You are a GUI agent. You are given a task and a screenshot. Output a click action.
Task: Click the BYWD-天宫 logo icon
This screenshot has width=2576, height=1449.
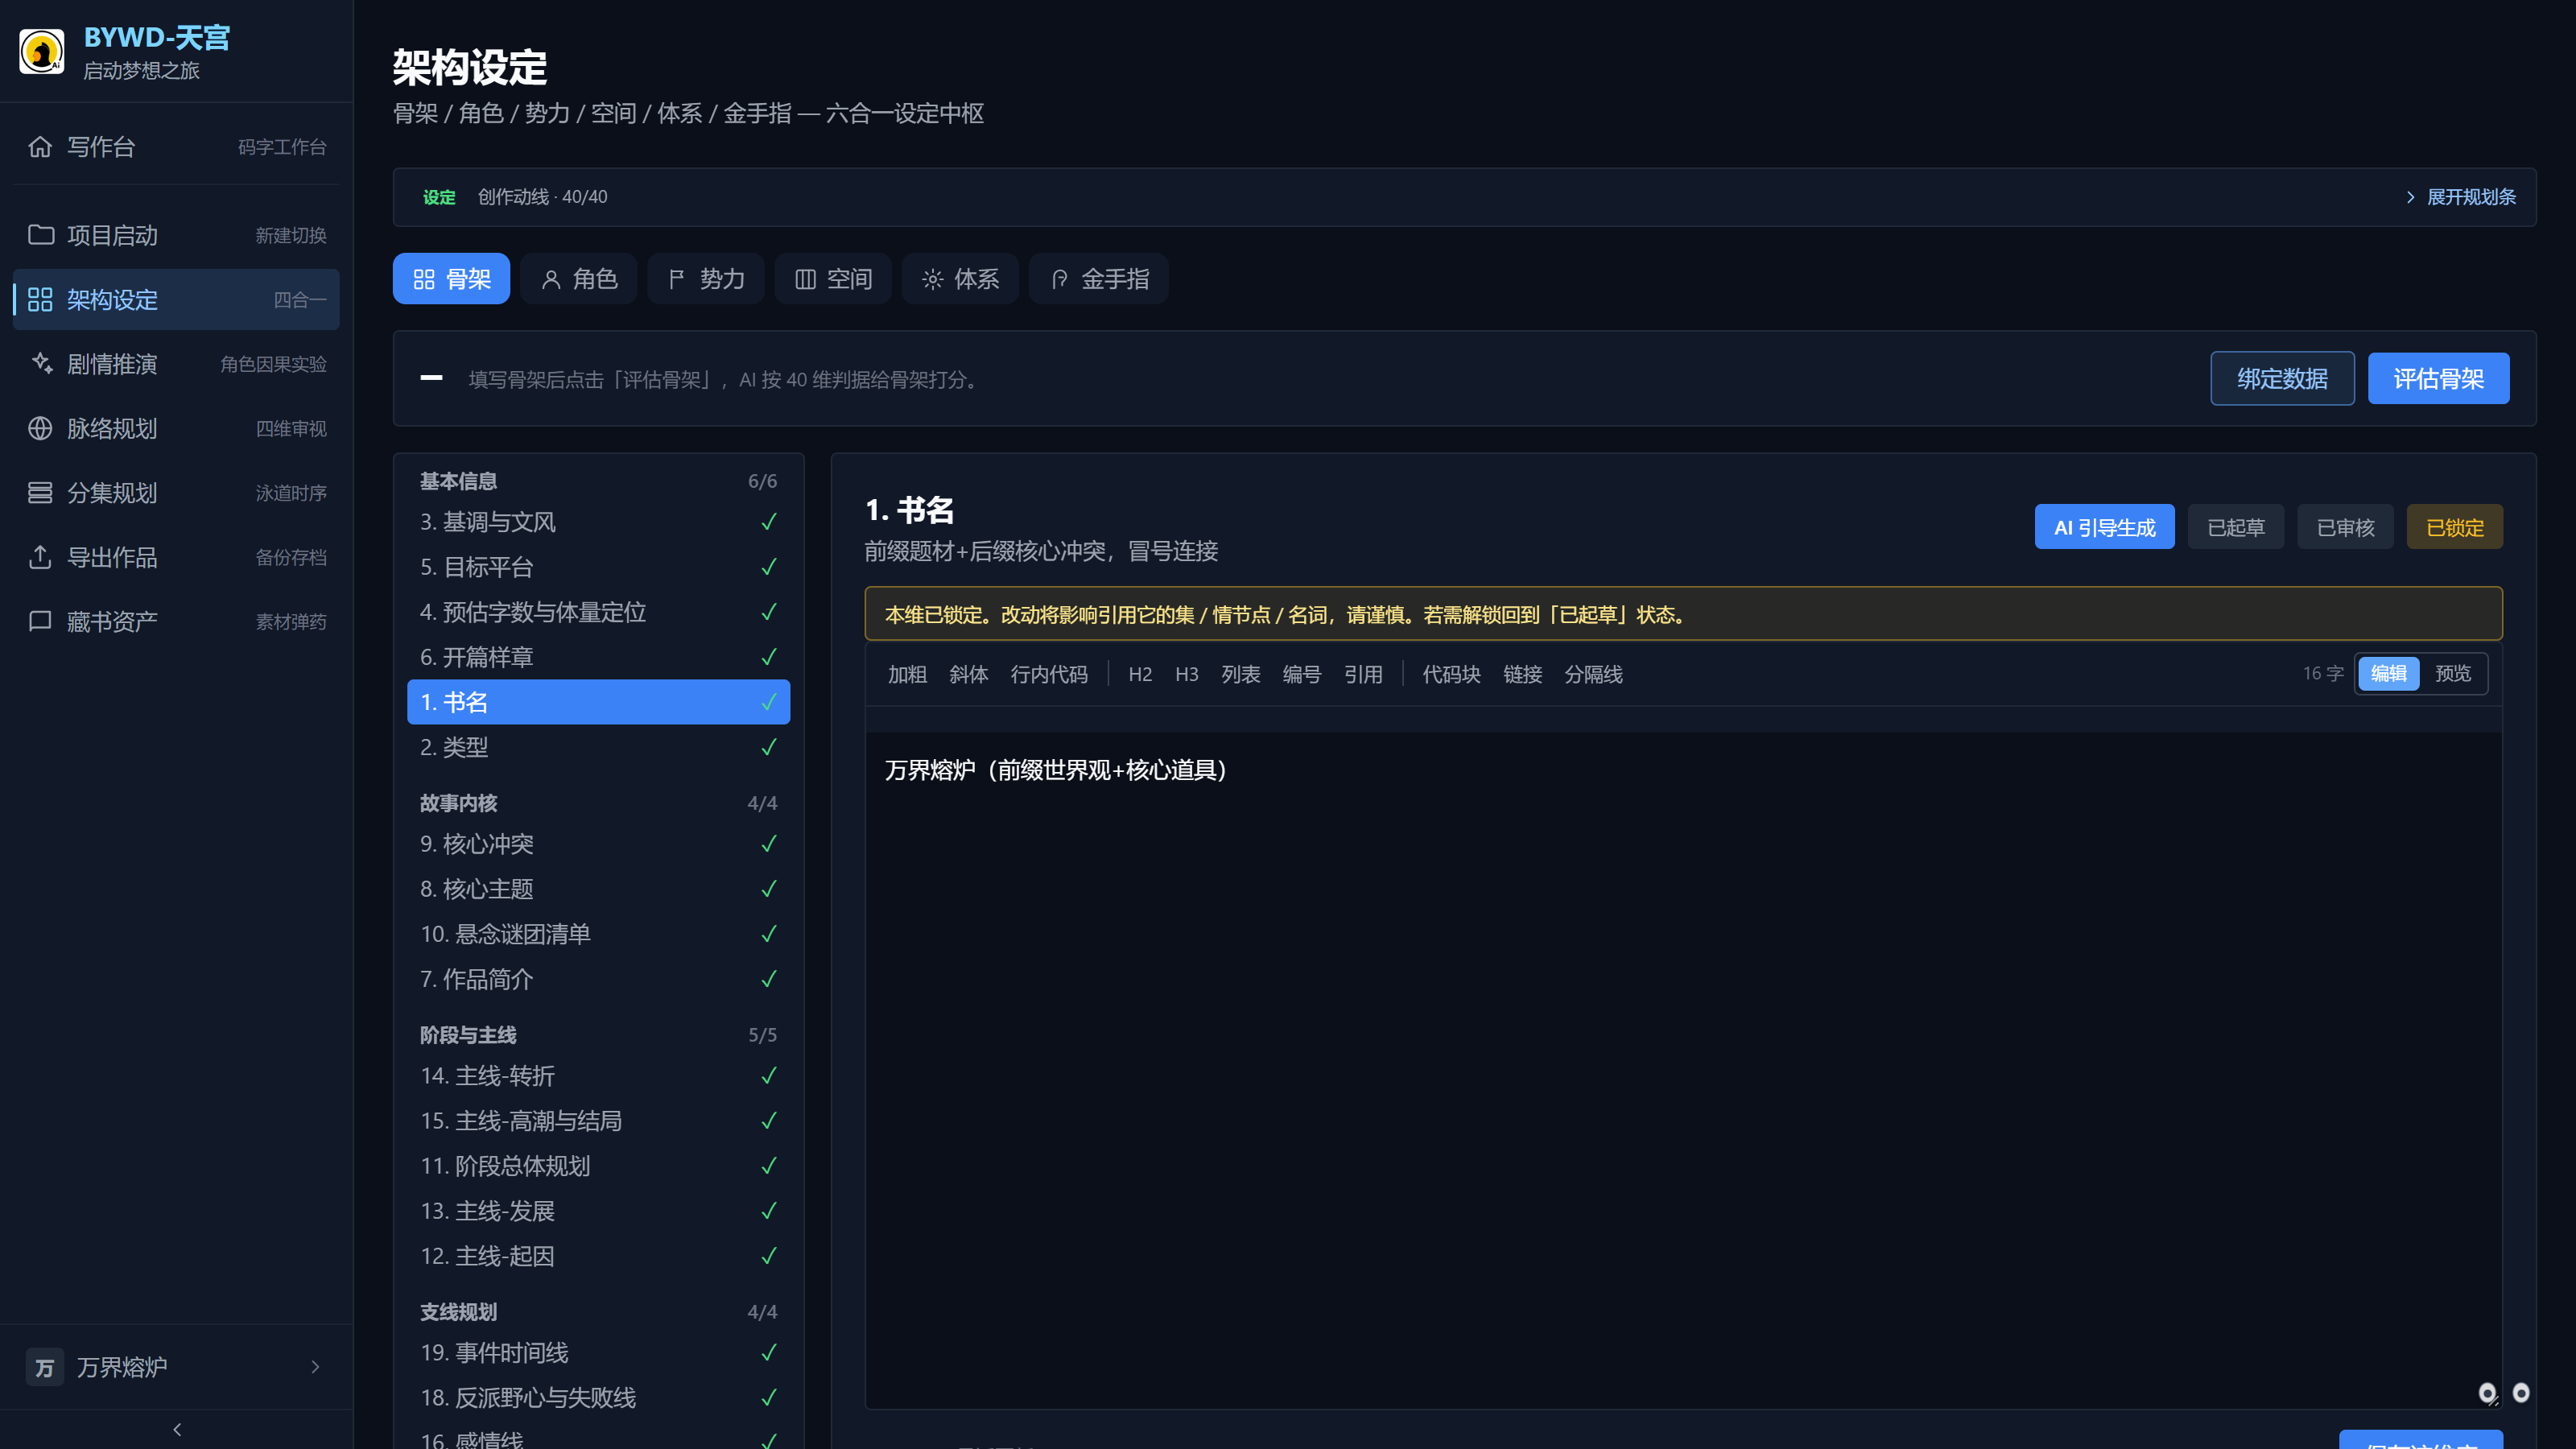click(42, 51)
